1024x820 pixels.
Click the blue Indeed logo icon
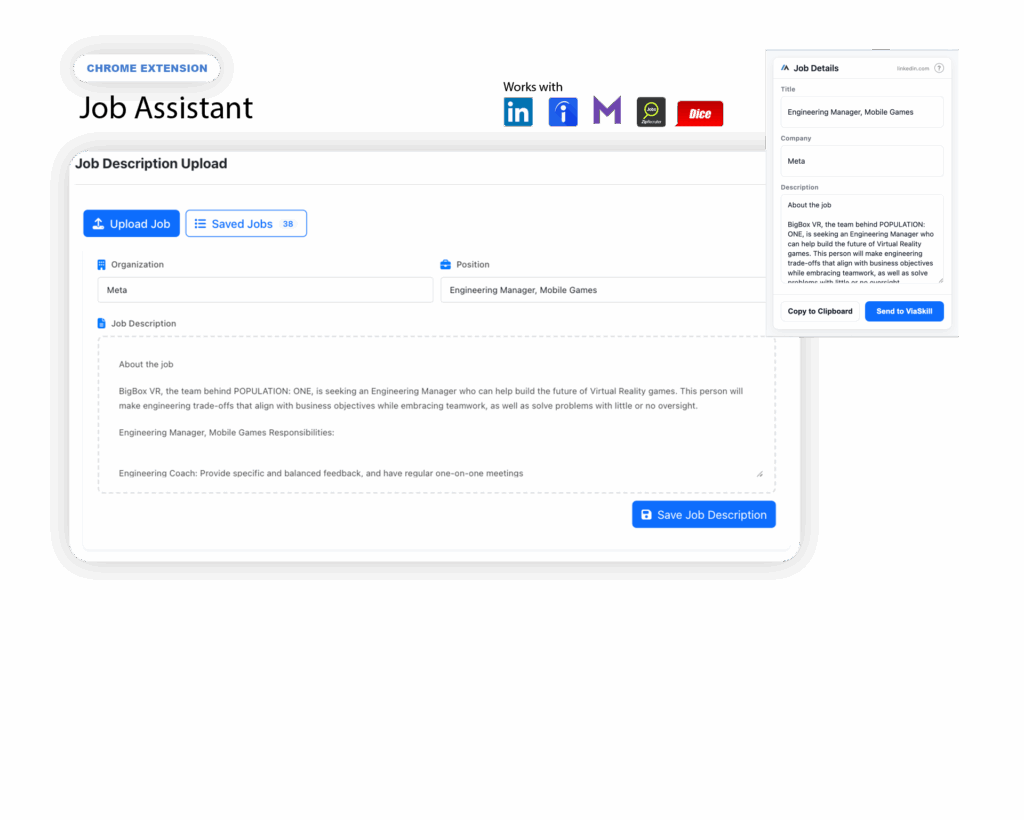coord(563,112)
